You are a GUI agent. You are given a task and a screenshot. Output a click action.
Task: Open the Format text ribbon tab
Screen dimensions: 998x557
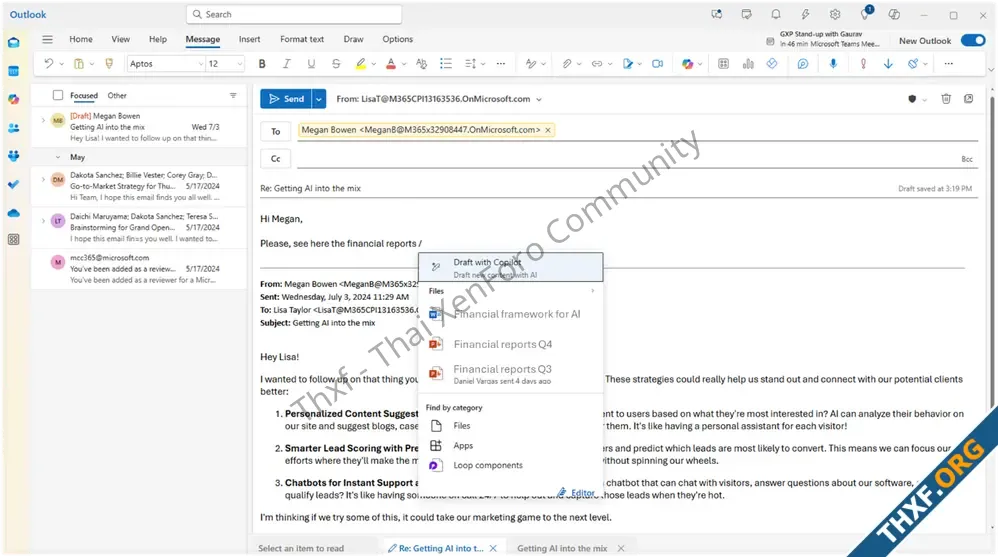click(x=302, y=39)
